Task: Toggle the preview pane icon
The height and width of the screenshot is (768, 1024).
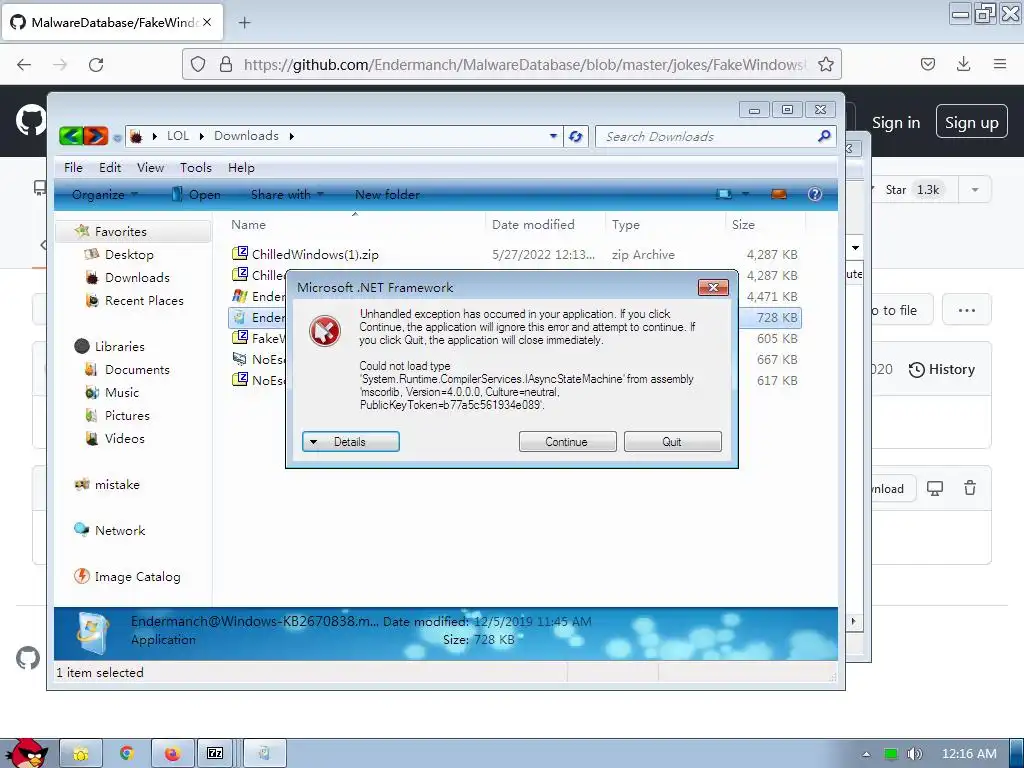Action: tap(778, 194)
